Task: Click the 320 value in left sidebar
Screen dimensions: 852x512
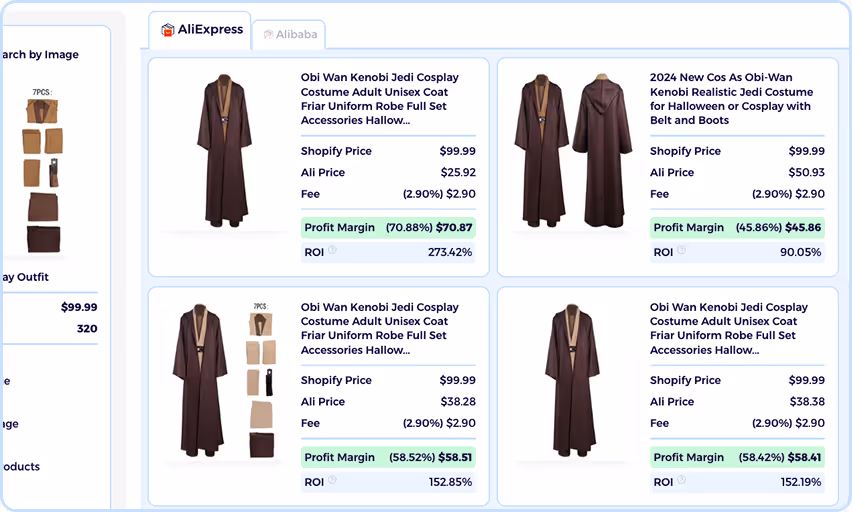Action: 87,329
